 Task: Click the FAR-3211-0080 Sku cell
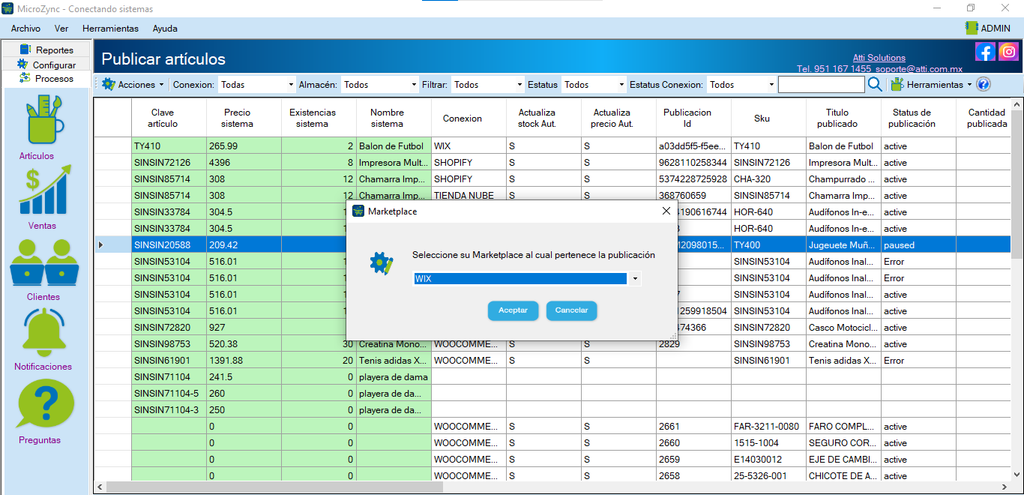pos(769,426)
